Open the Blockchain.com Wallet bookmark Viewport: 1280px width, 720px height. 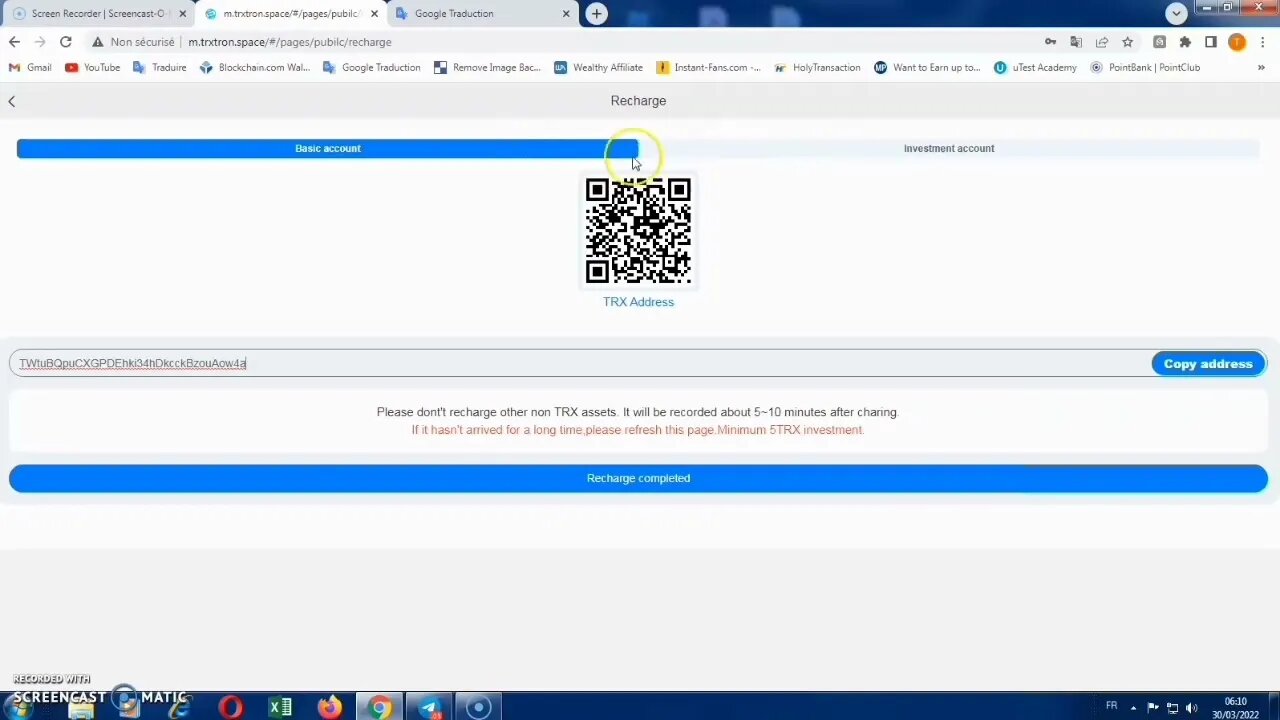255,68
